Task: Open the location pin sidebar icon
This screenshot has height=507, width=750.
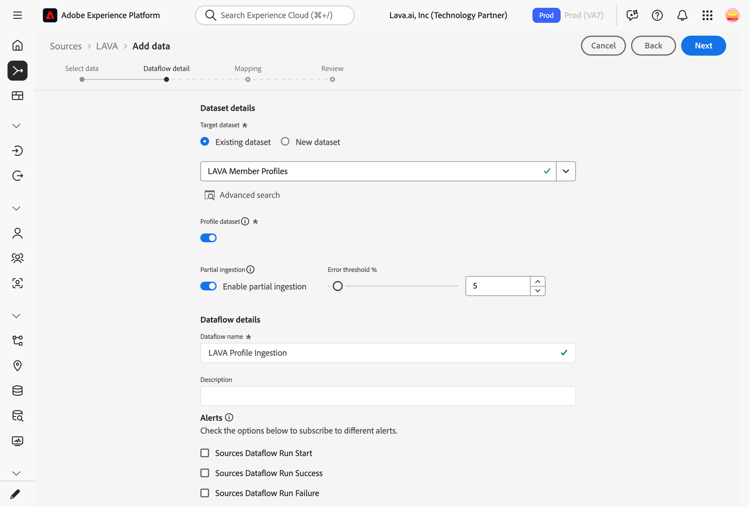Action: 17,366
